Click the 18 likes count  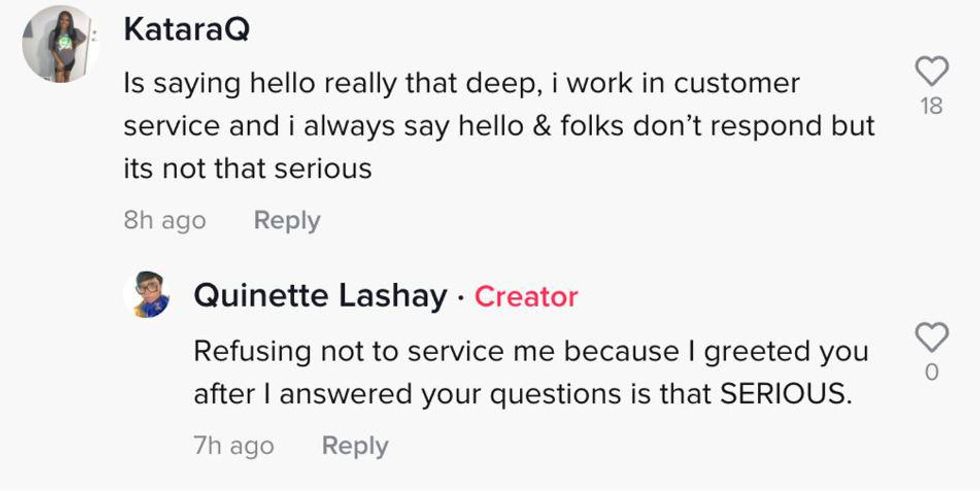(x=931, y=106)
